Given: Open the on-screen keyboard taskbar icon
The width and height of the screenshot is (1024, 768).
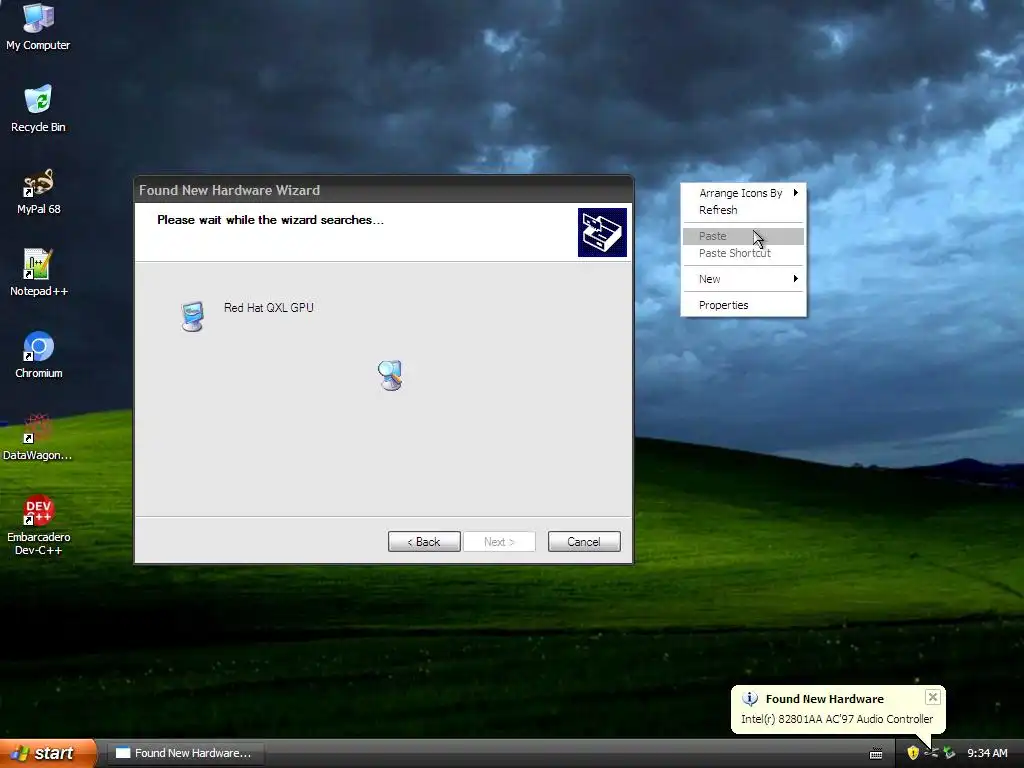Looking at the screenshot, I should [x=876, y=754].
